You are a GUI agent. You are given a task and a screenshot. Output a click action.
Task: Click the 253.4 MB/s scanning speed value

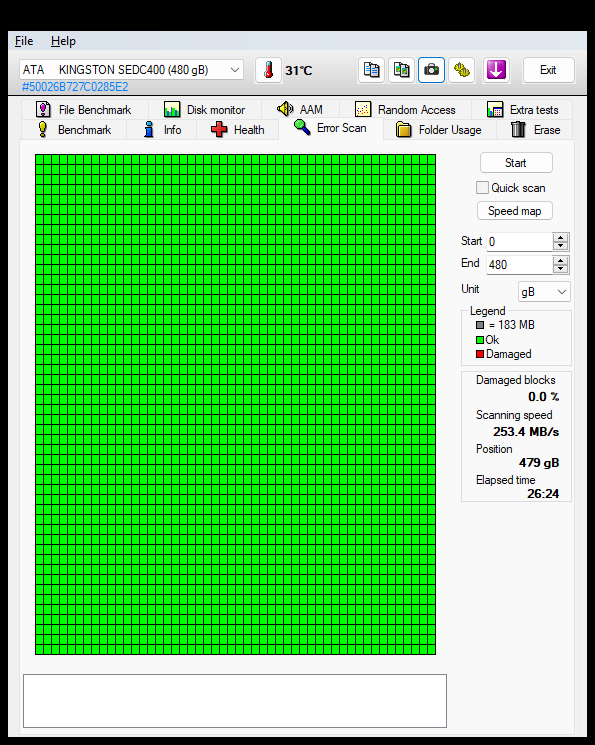click(x=526, y=431)
